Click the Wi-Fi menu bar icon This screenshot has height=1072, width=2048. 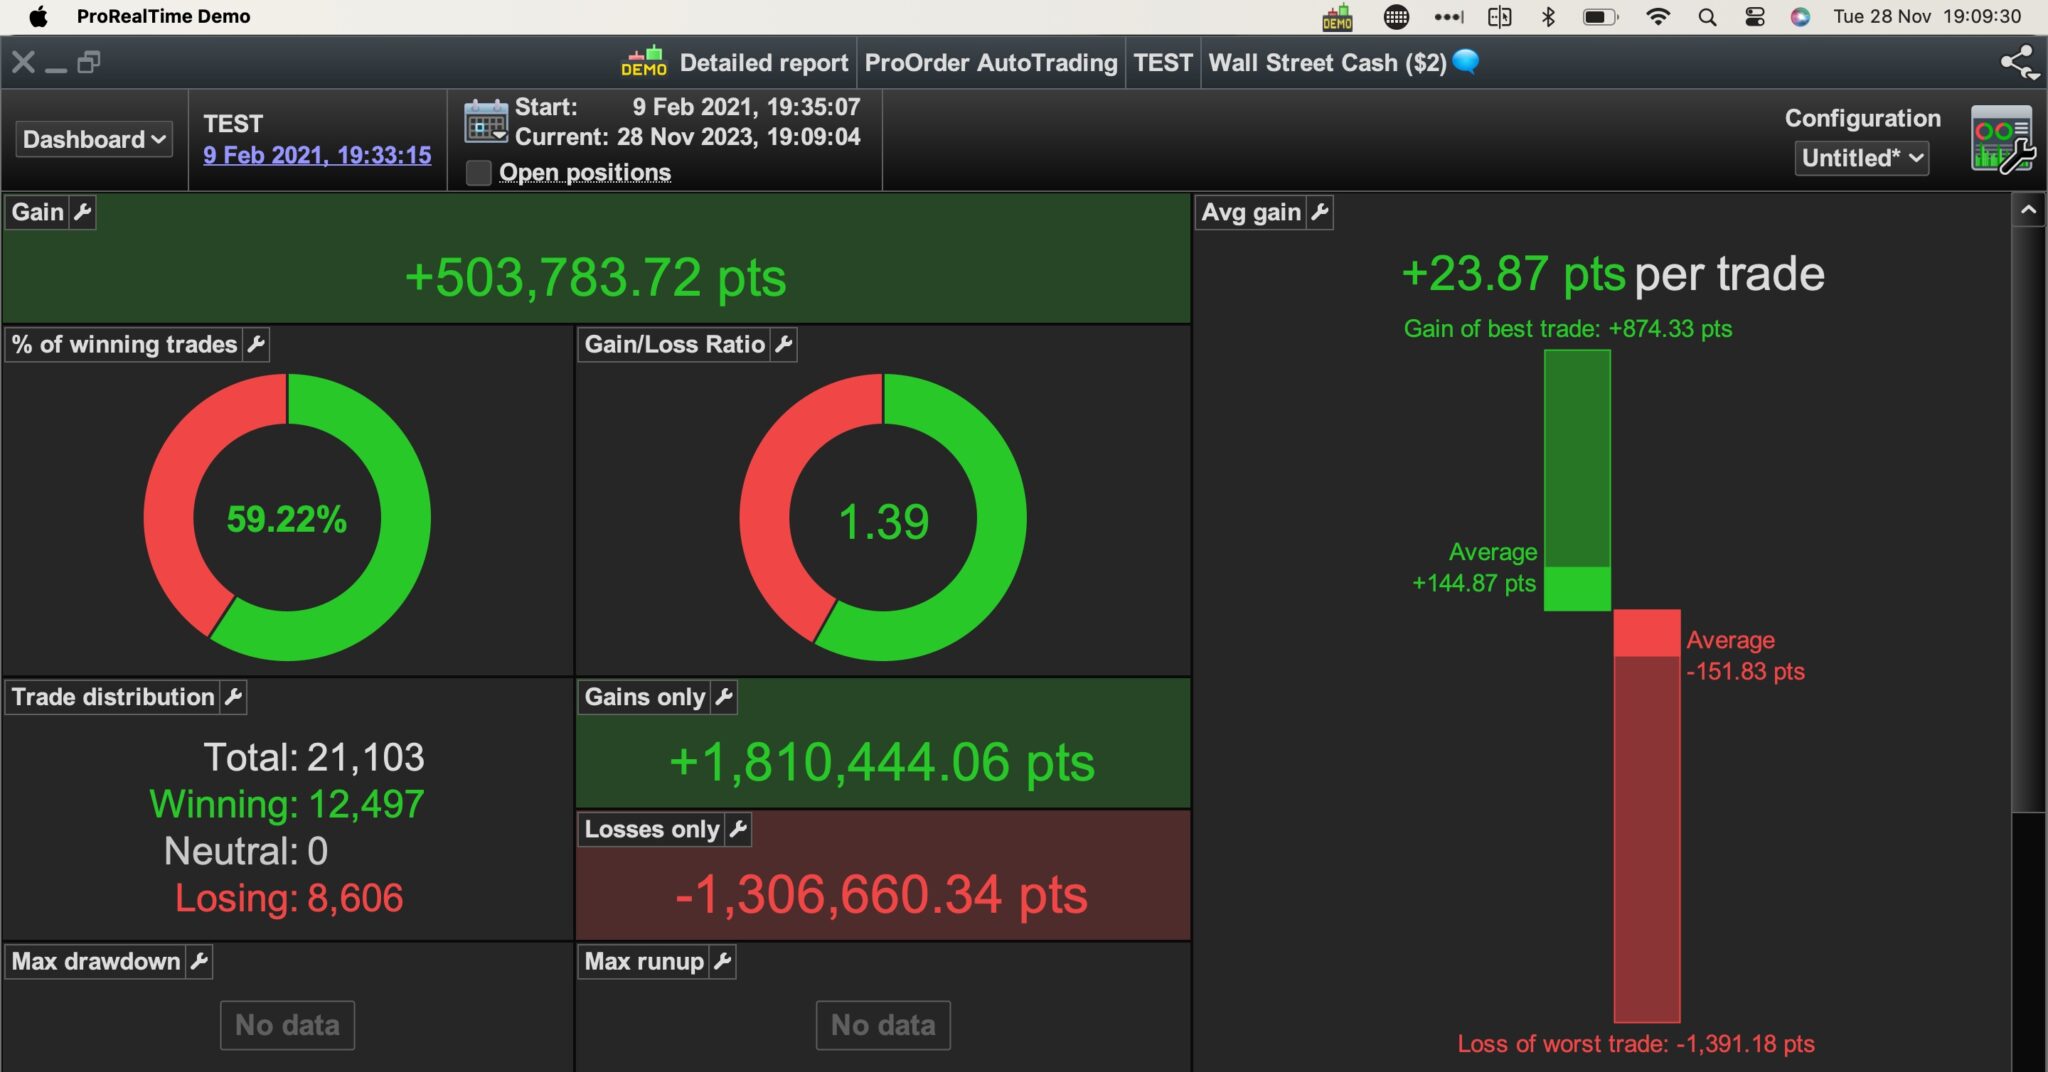1658,17
